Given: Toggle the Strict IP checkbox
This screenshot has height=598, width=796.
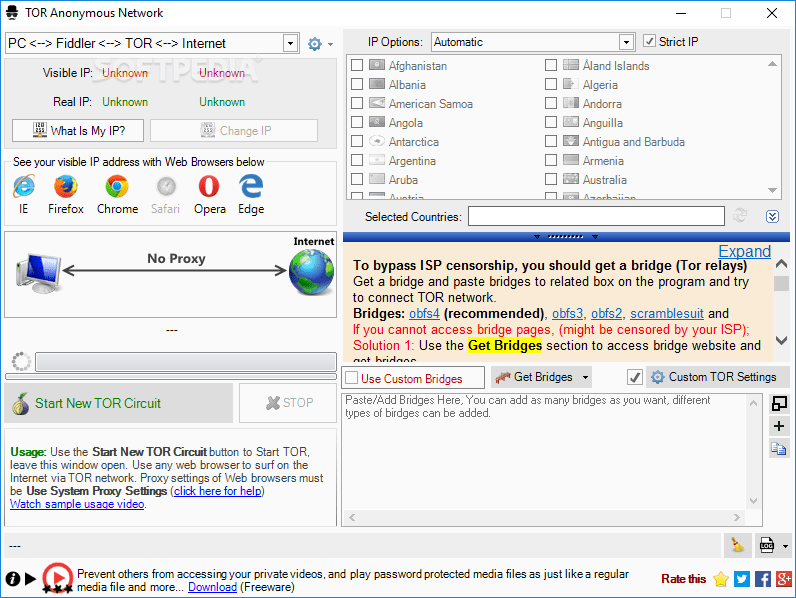Looking at the screenshot, I should [x=649, y=41].
